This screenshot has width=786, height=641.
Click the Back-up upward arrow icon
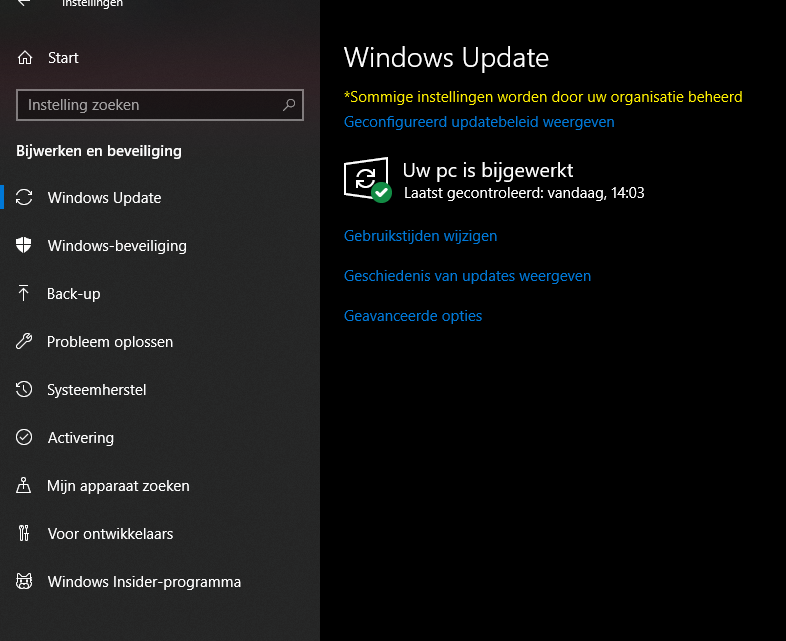click(23, 293)
